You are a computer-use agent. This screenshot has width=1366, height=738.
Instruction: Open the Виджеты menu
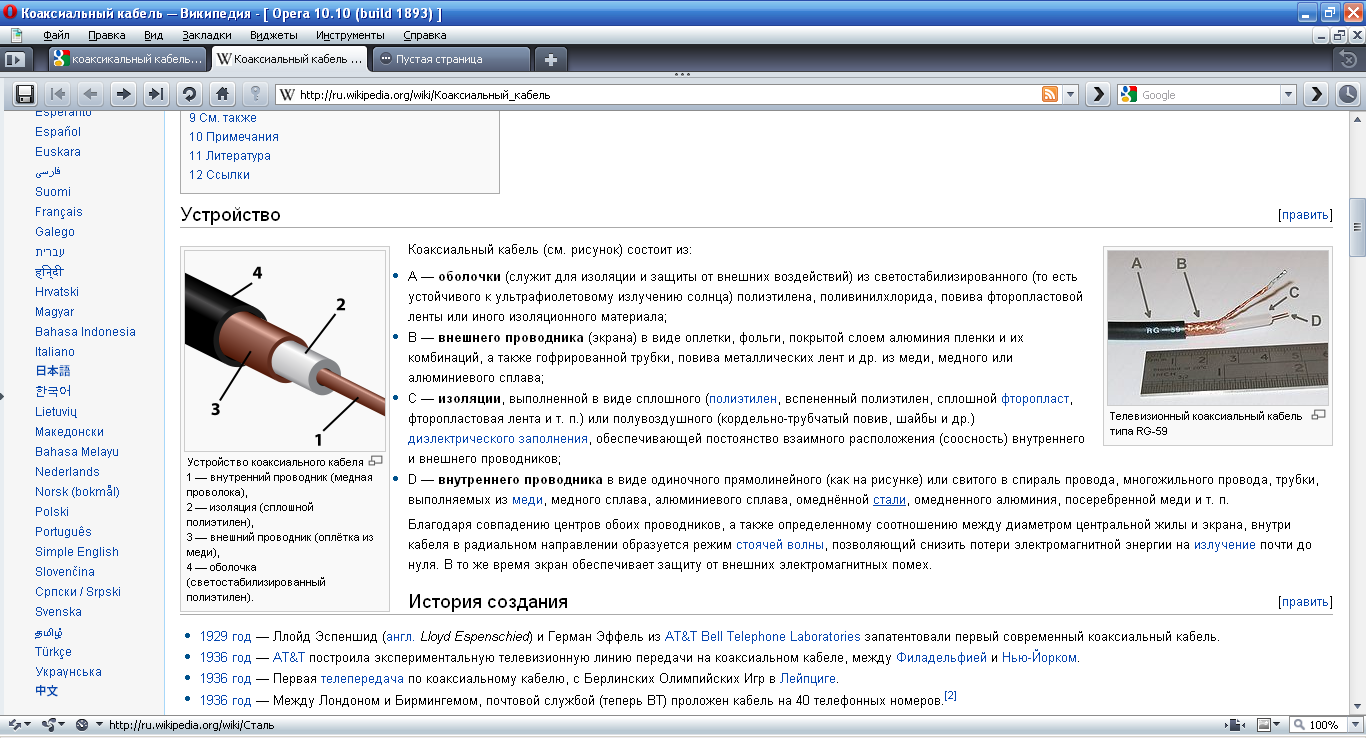[x=274, y=34]
